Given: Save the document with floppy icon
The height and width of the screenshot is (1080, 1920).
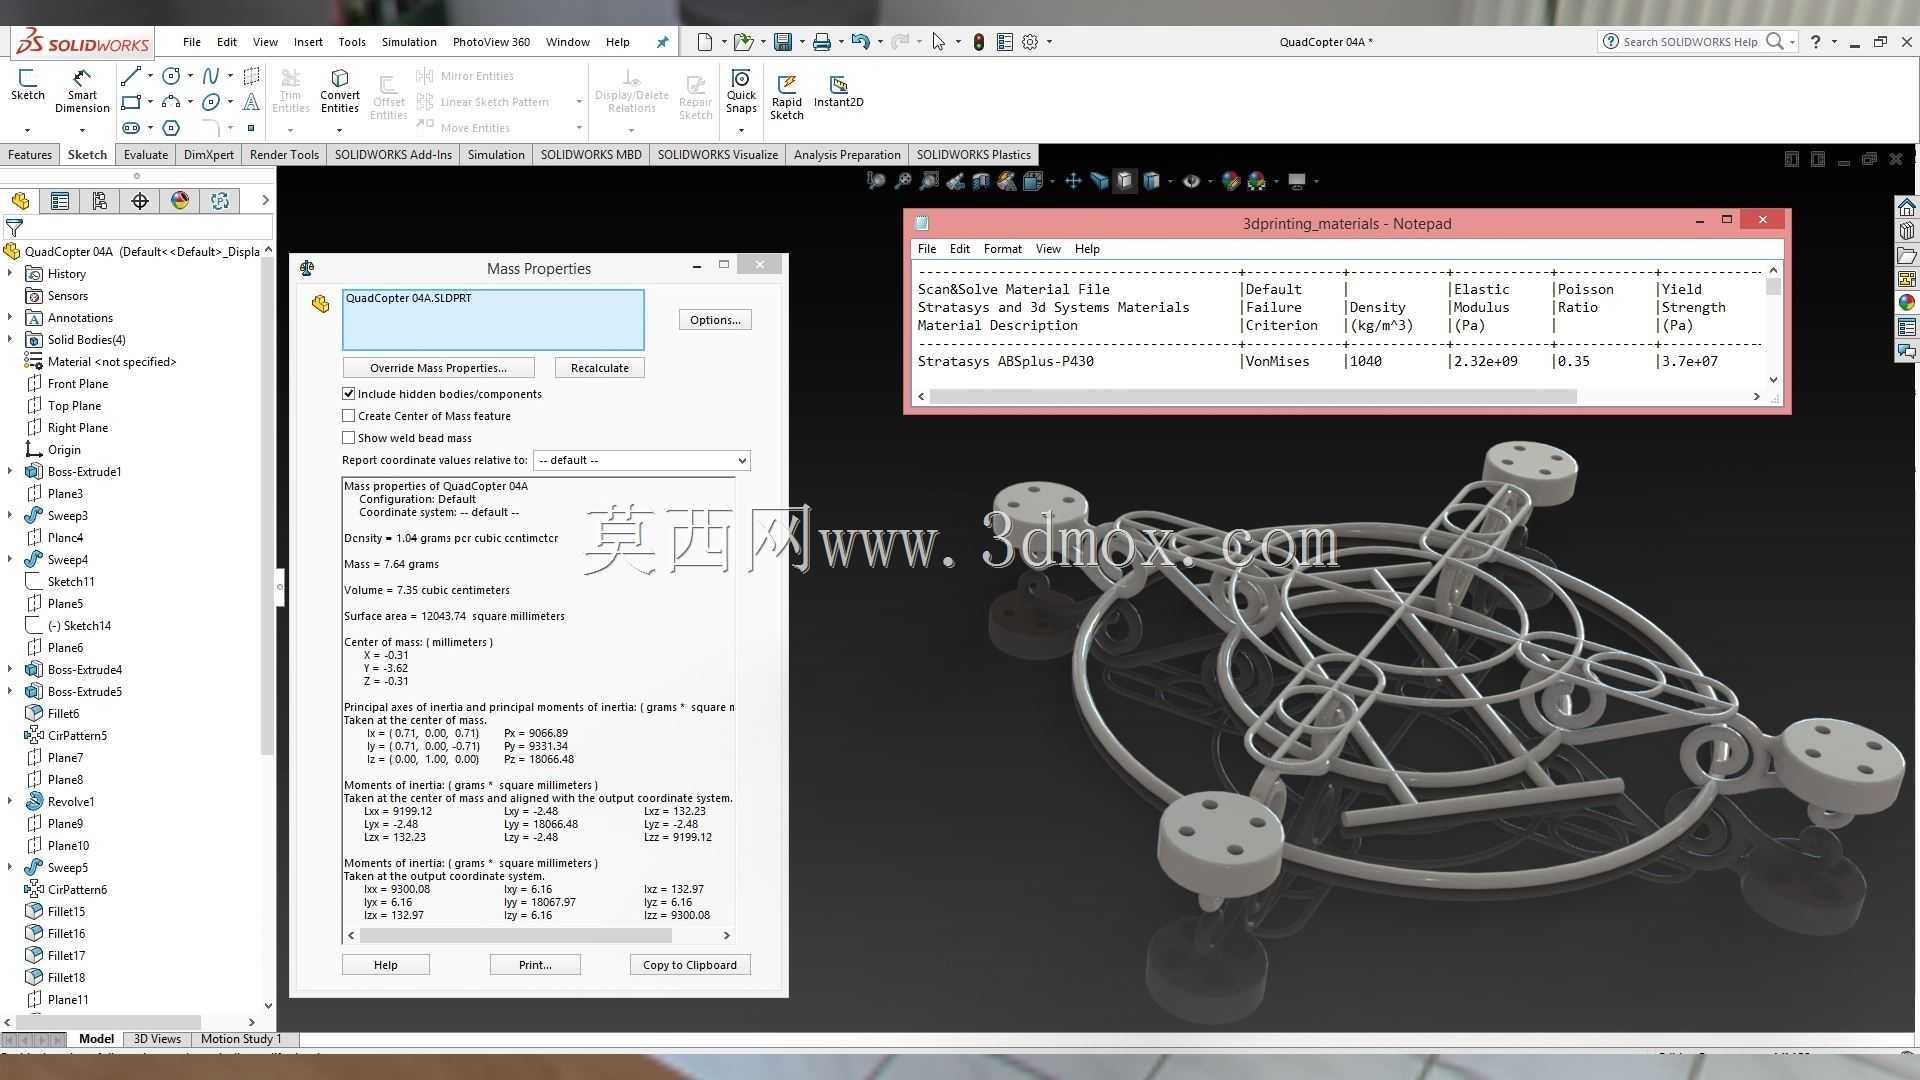Looking at the screenshot, I should pyautogui.click(x=783, y=42).
